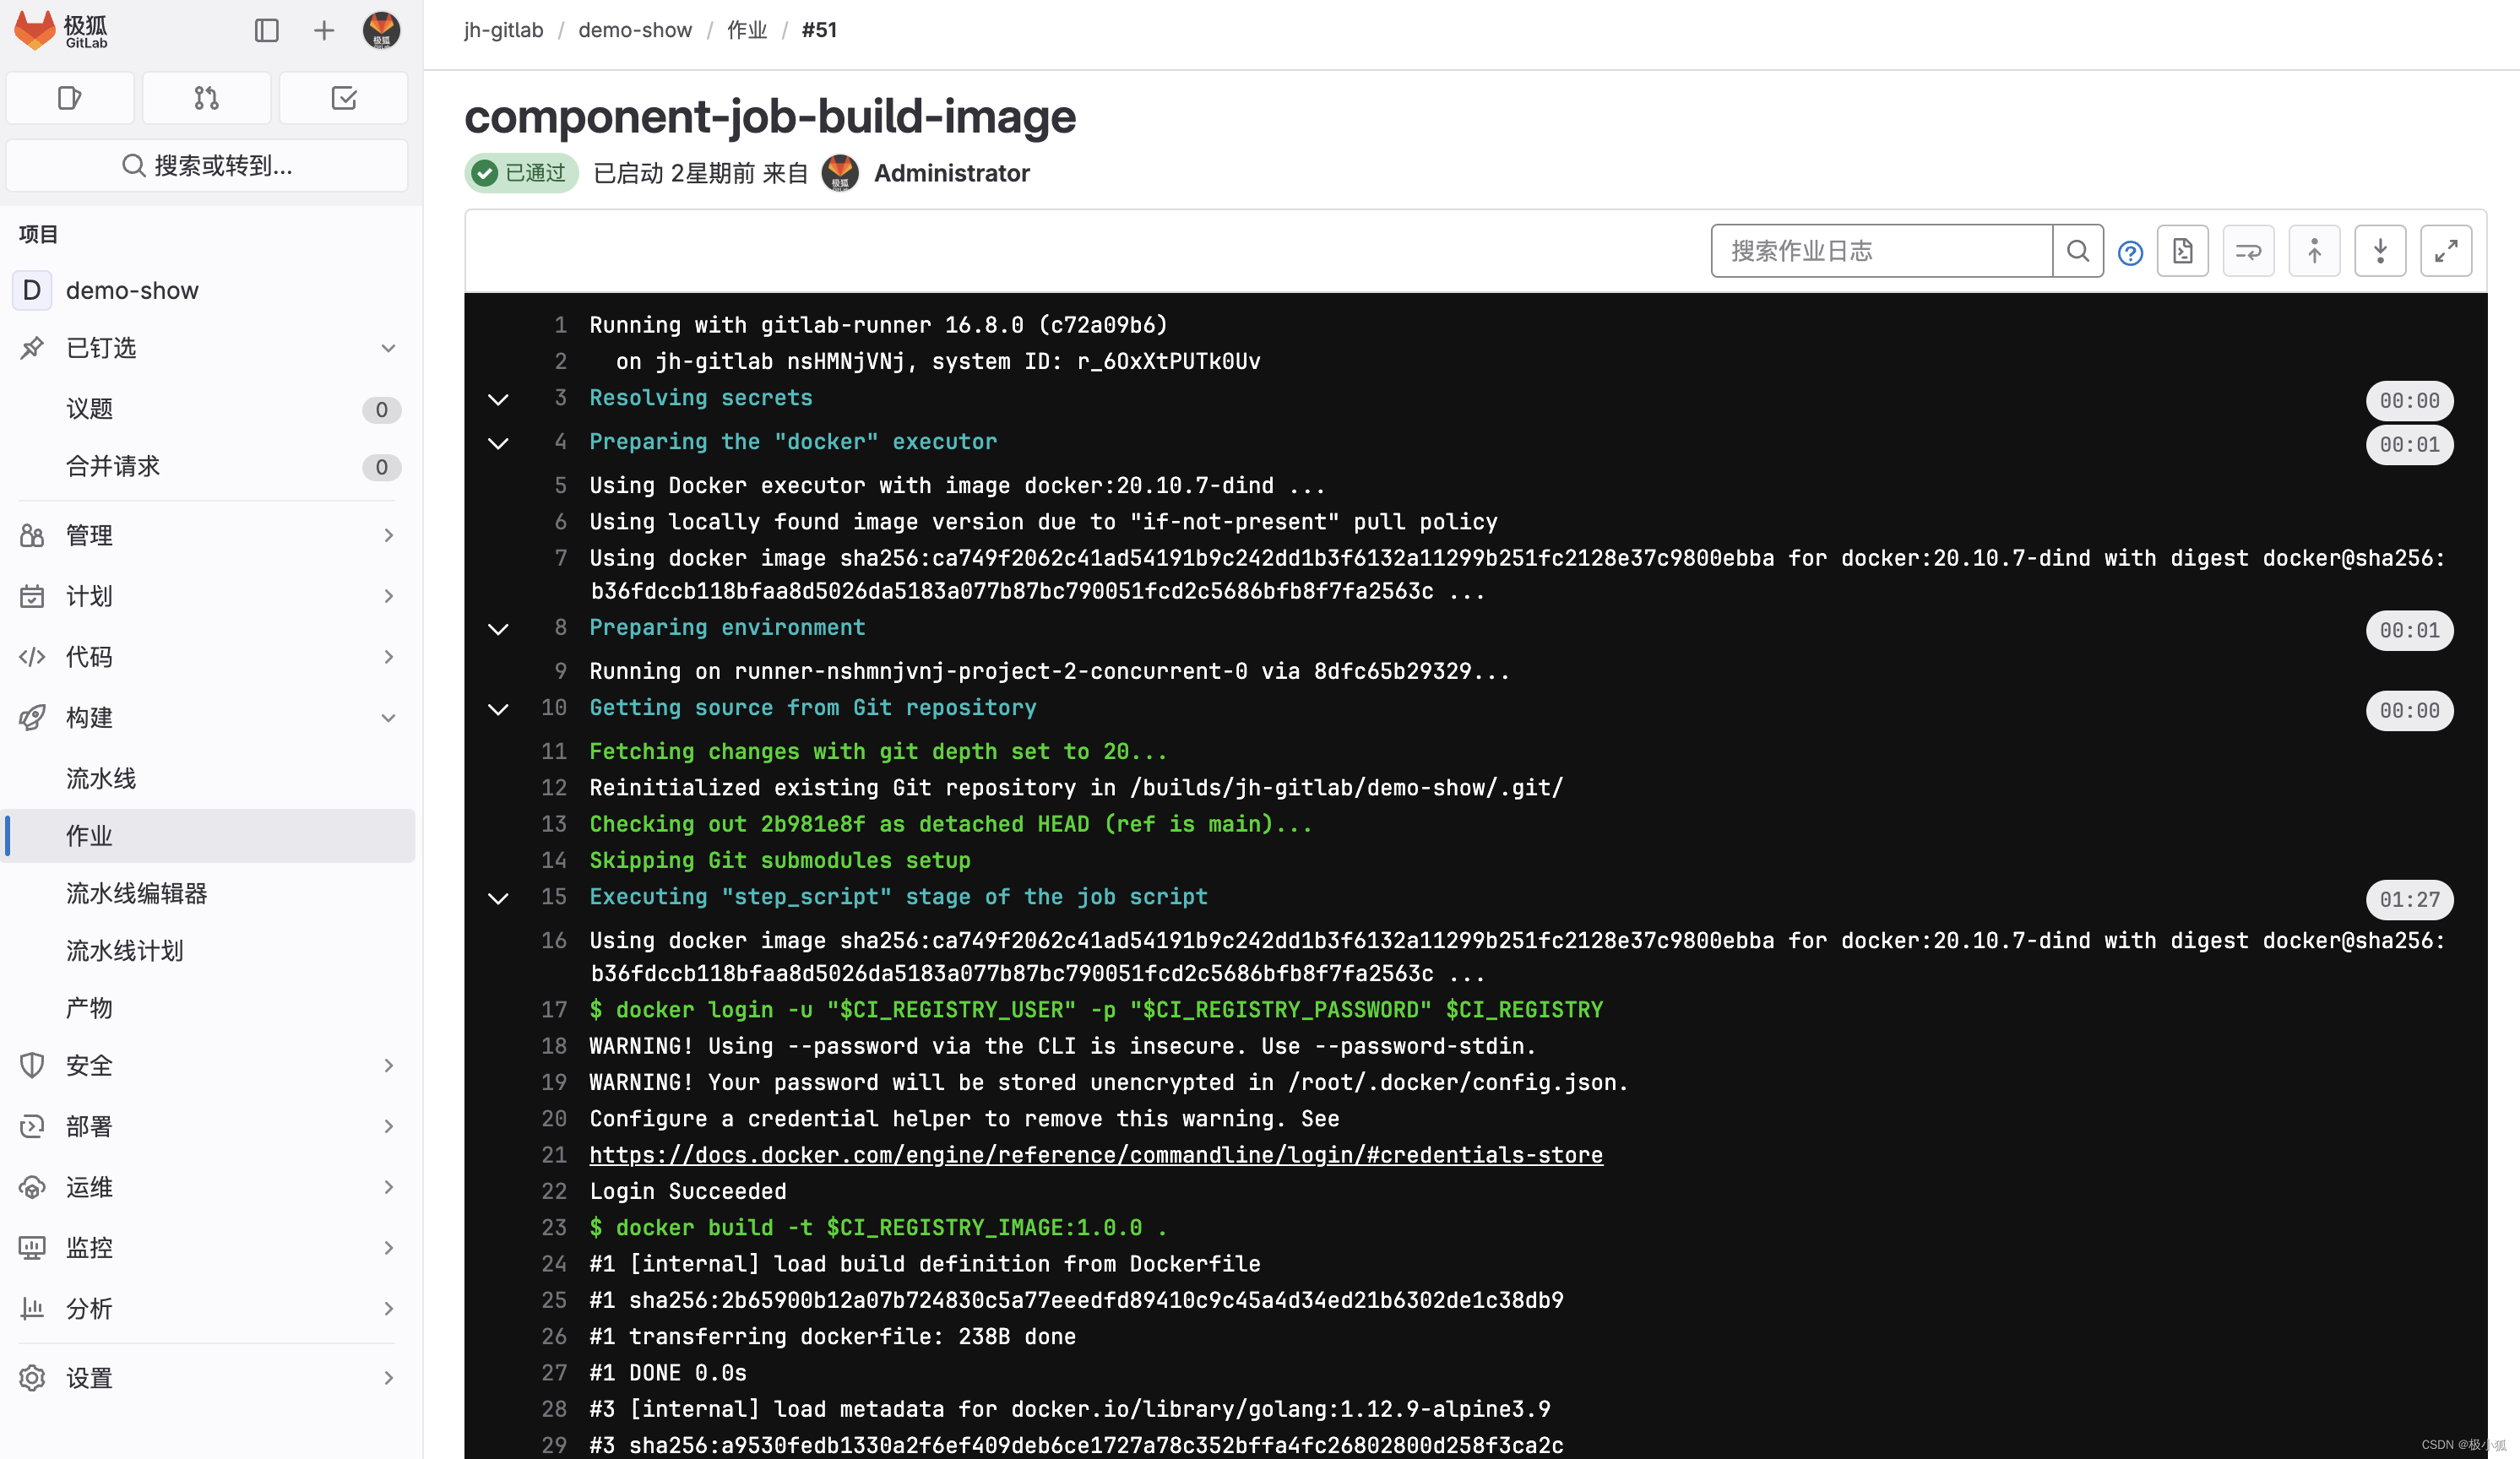Image resolution: width=2520 pixels, height=1459 pixels.
Task: Enter fullscreen view of the job log
Action: 2446,251
